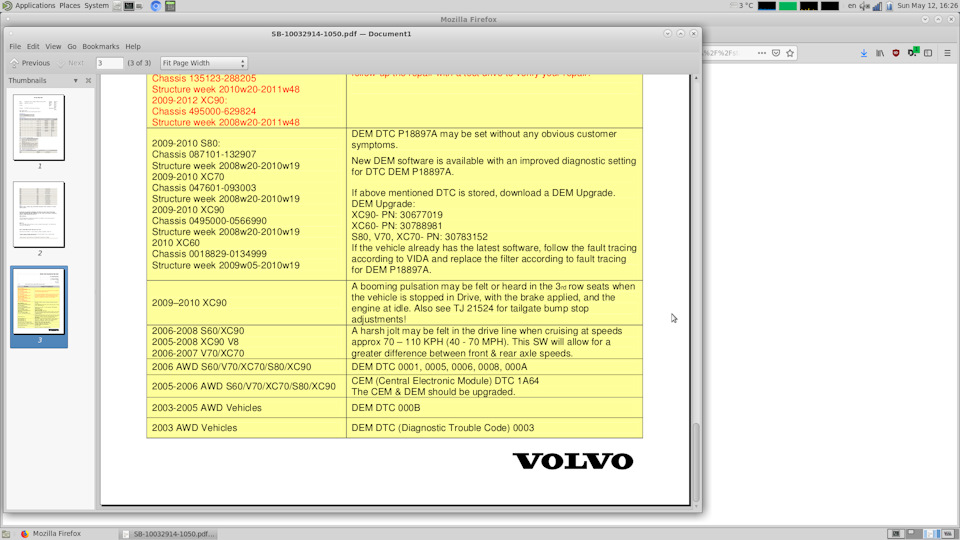
Task: Go to the Previous page
Action: (30, 63)
